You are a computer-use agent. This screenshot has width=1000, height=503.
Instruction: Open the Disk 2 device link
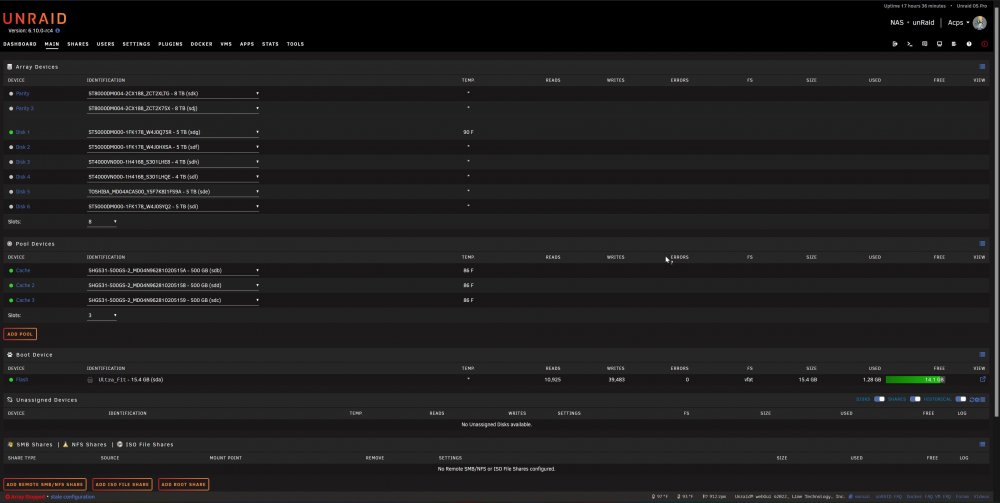click(23, 147)
